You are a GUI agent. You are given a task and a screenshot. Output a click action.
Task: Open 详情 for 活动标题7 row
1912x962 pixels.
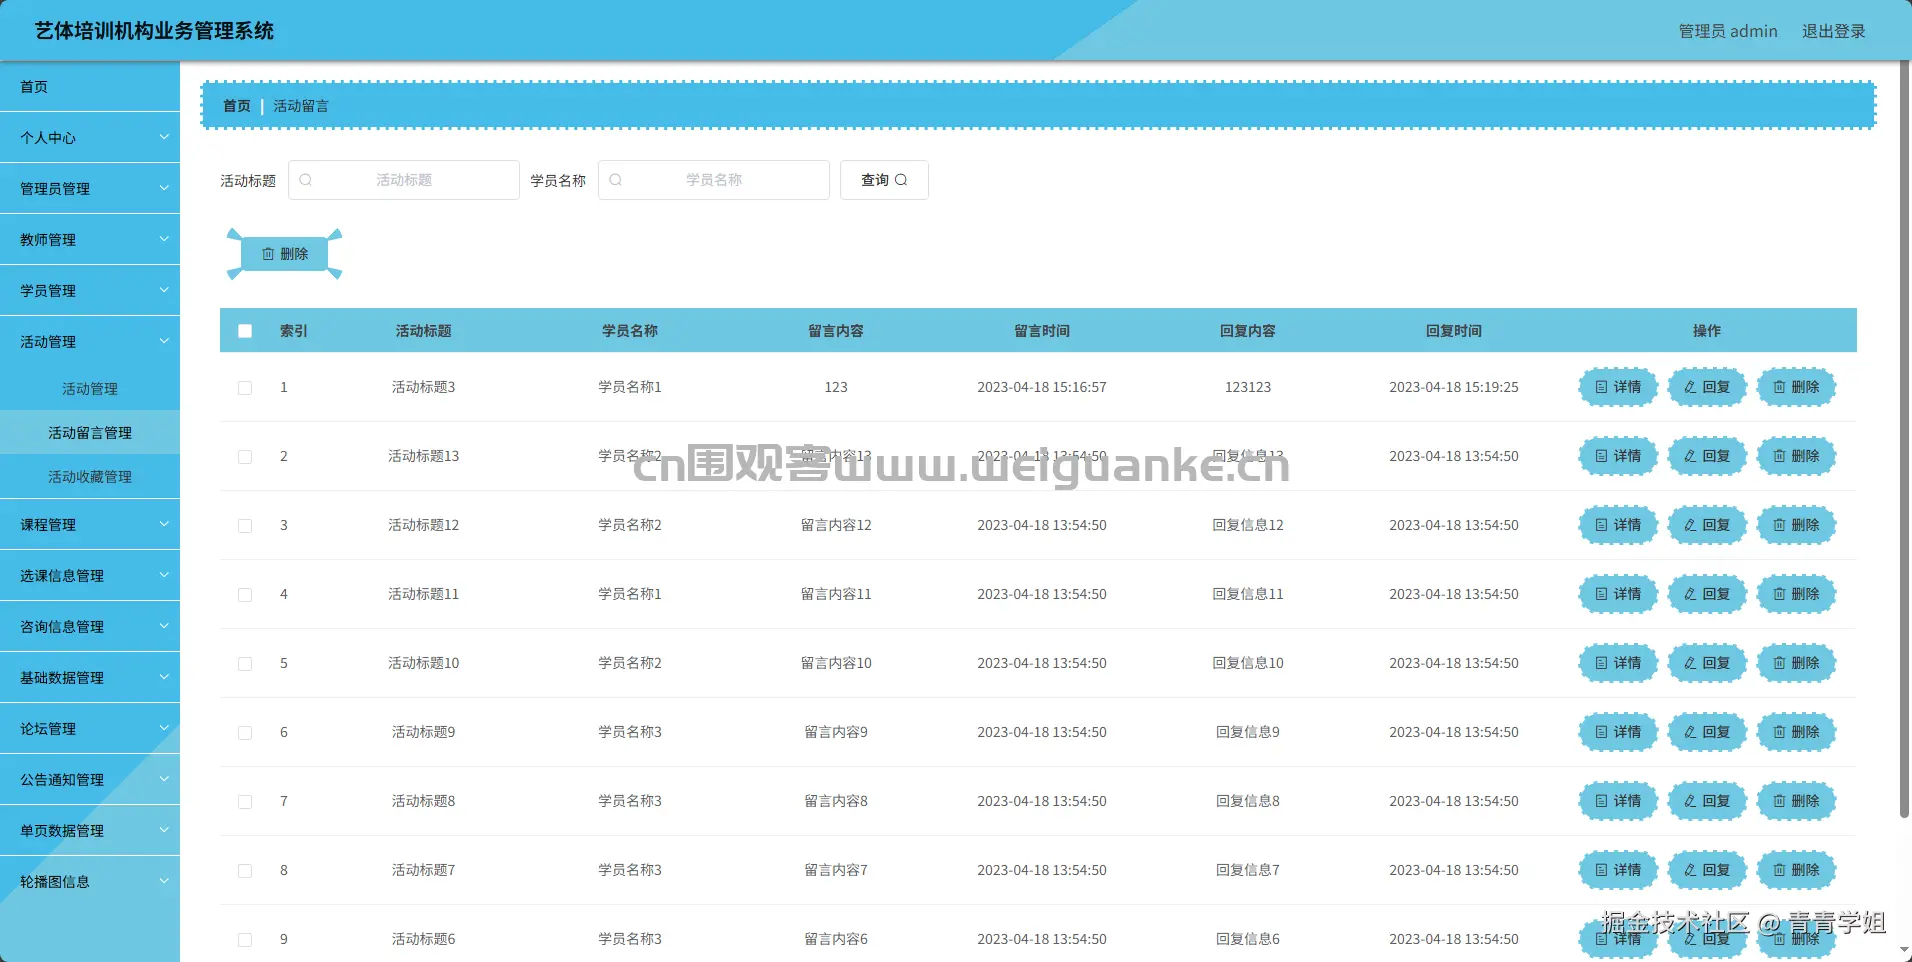point(1618,870)
